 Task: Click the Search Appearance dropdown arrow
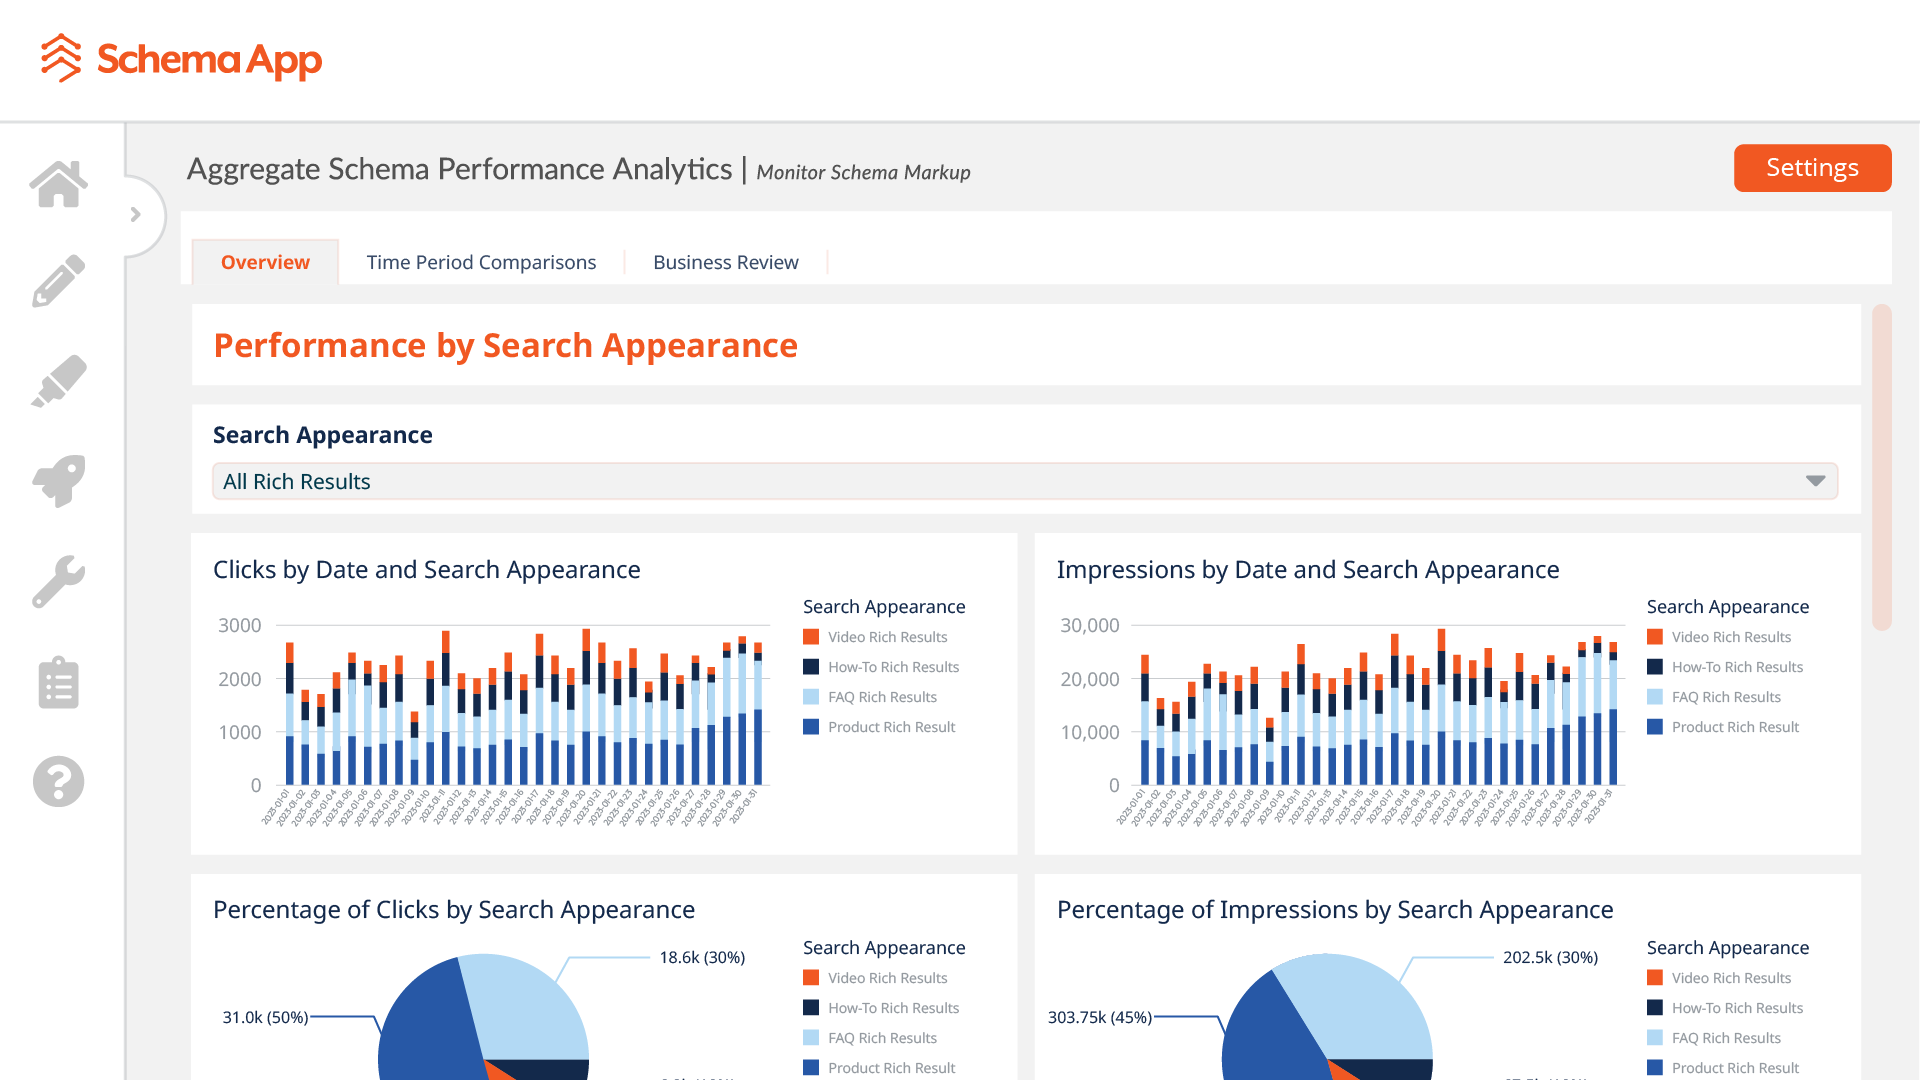[1815, 481]
